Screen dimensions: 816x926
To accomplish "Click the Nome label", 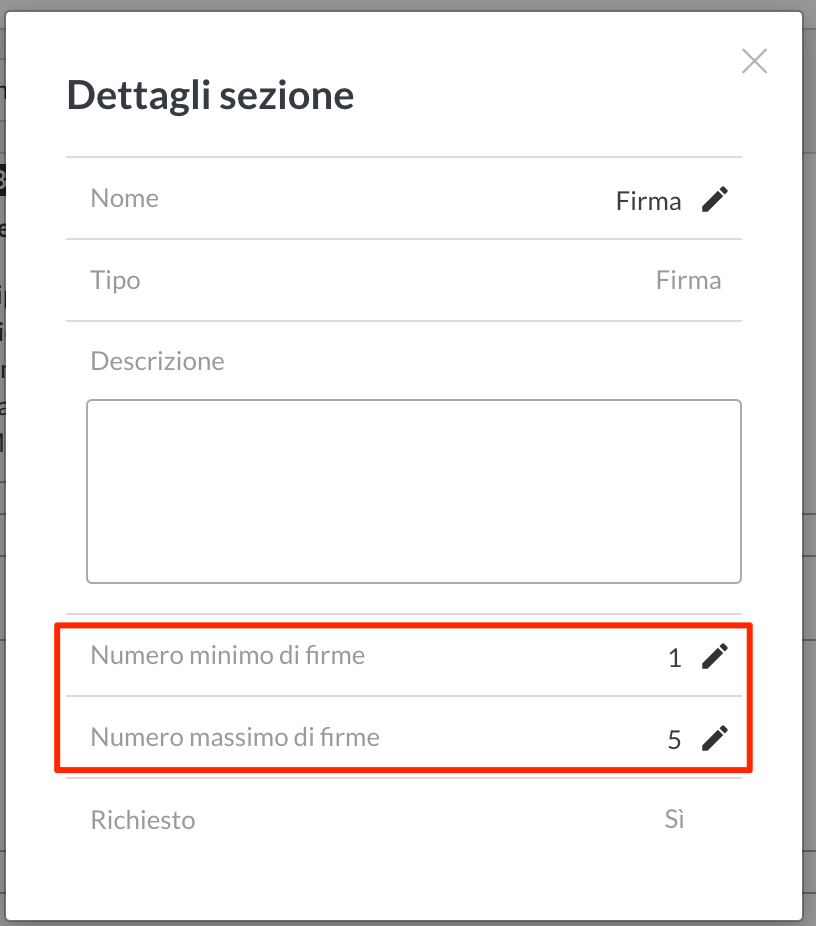I will pyautogui.click(x=125, y=198).
